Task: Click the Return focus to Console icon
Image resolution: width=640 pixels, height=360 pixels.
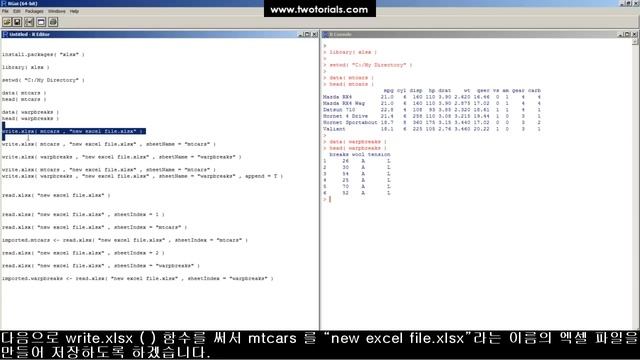Action: pos(41,22)
